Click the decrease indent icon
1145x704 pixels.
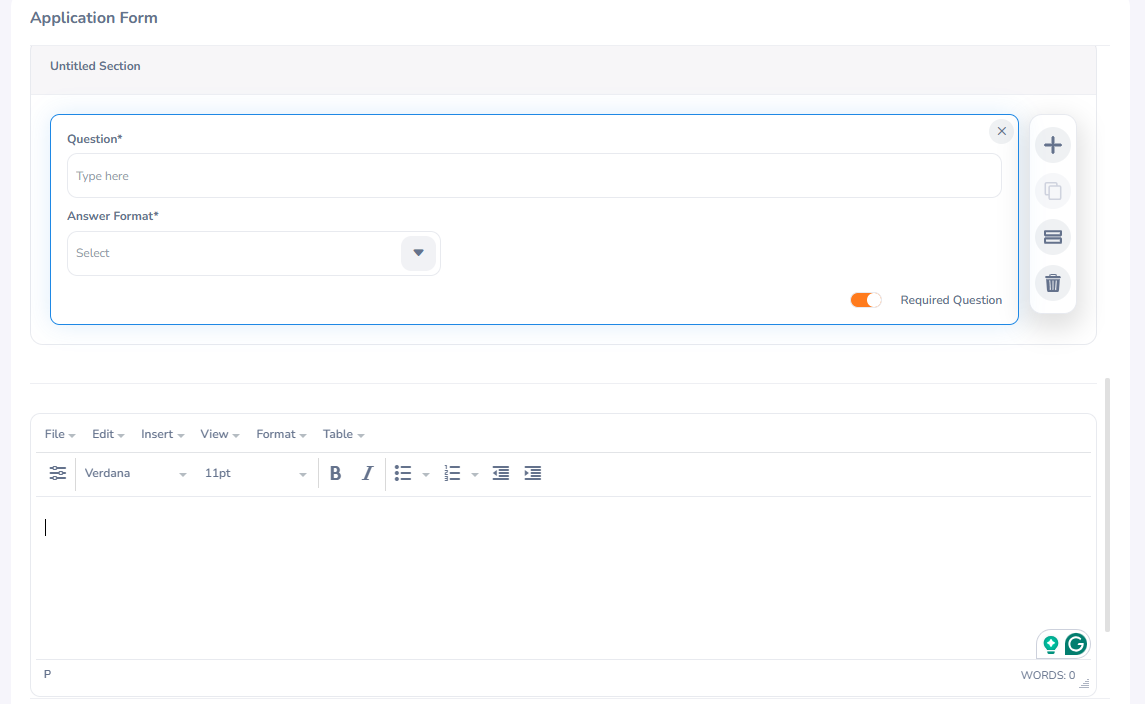[x=501, y=474]
